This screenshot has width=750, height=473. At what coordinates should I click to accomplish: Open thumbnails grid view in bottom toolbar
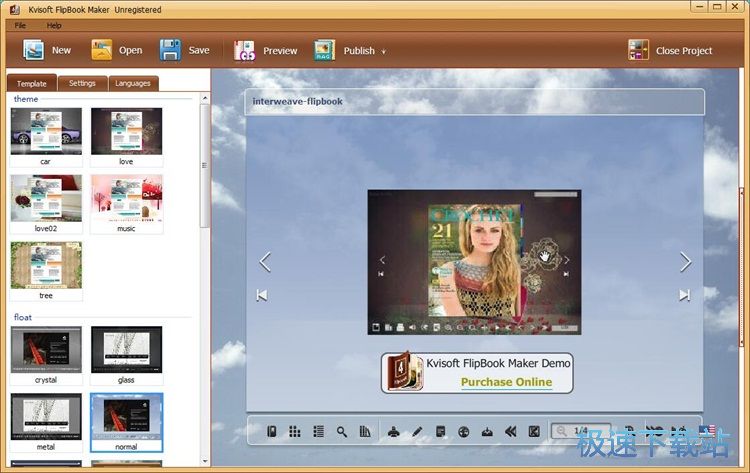coord(295,432)
